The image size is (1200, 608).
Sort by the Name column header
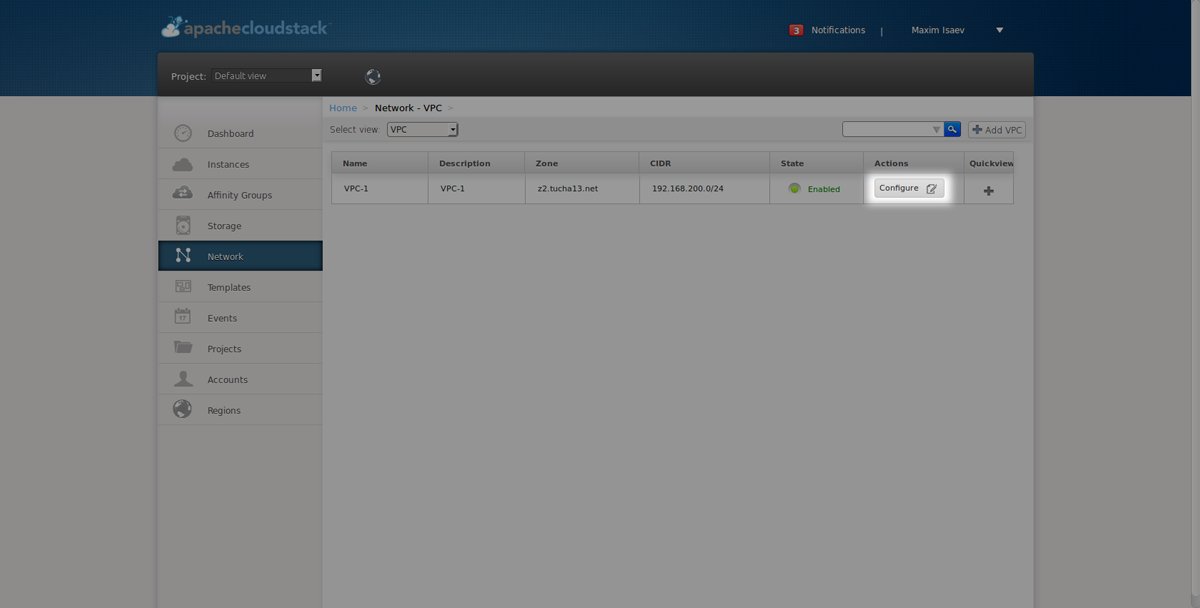pos(380,163)
